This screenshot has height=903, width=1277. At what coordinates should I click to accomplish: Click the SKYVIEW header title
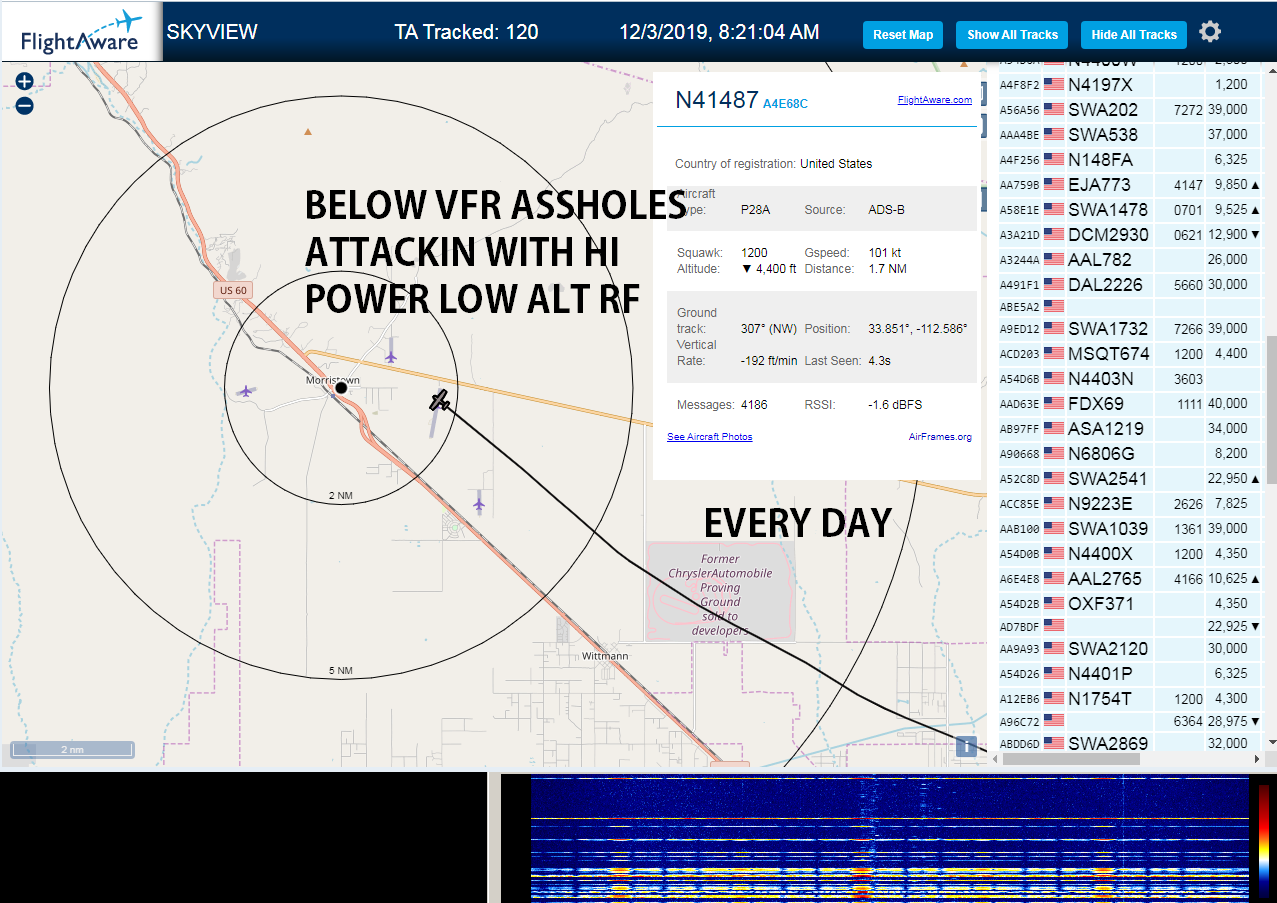[x=212, y=32]
